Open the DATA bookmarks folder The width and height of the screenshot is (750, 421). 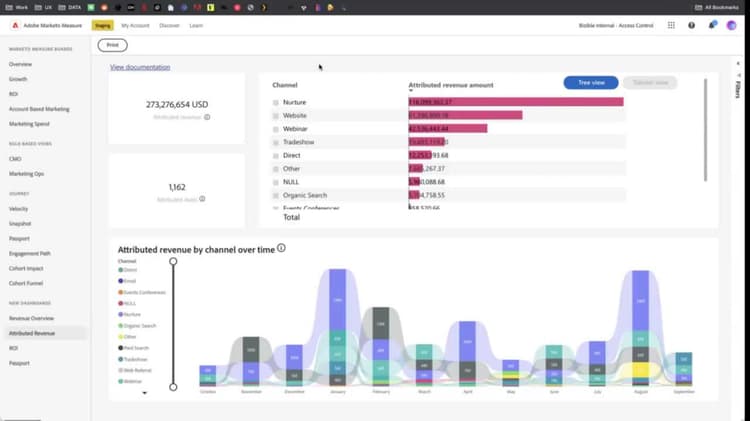[x=70, y=8]
